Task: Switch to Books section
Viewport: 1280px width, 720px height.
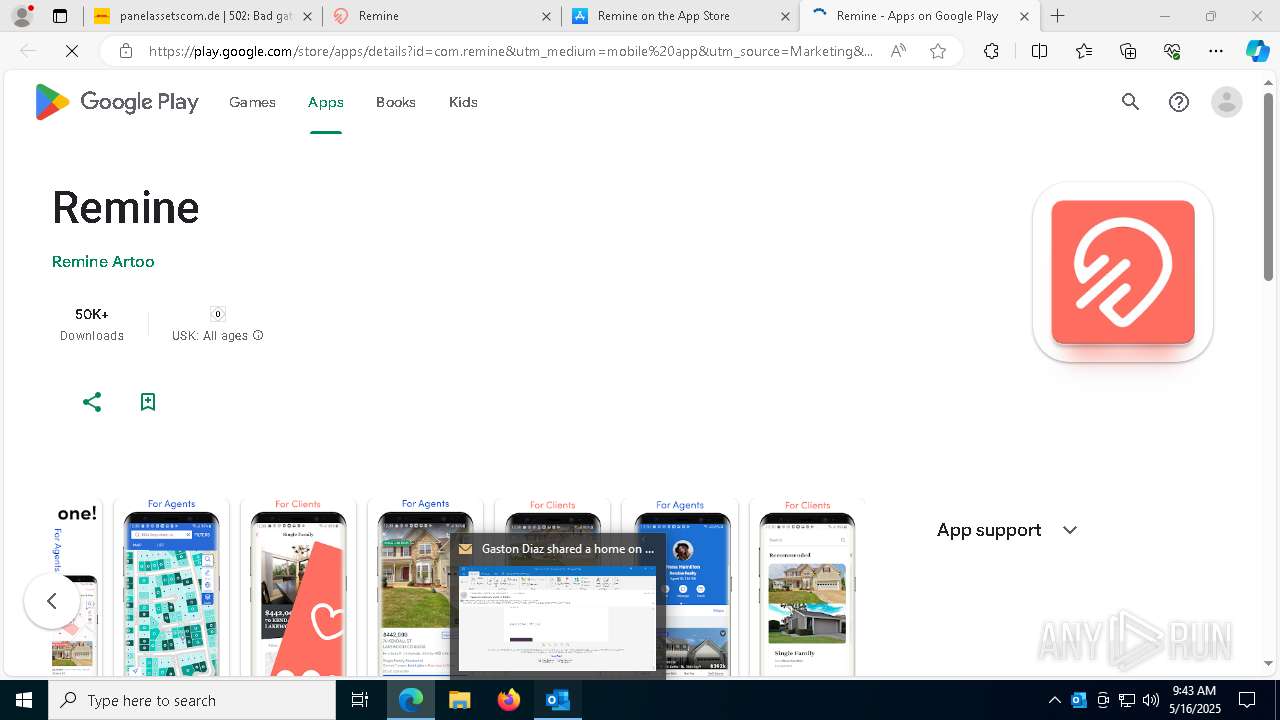Action: (396, 102)
